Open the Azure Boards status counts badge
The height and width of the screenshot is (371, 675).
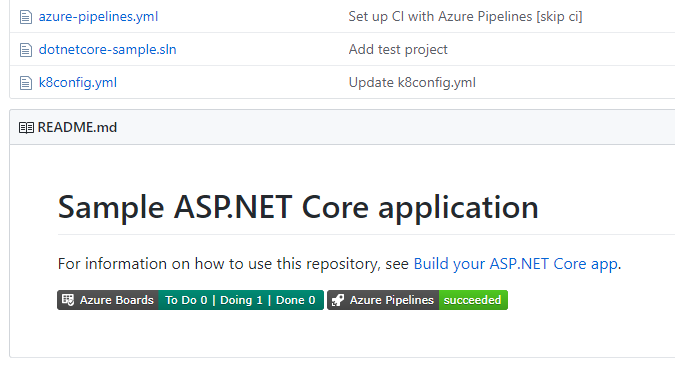point(241,300)
